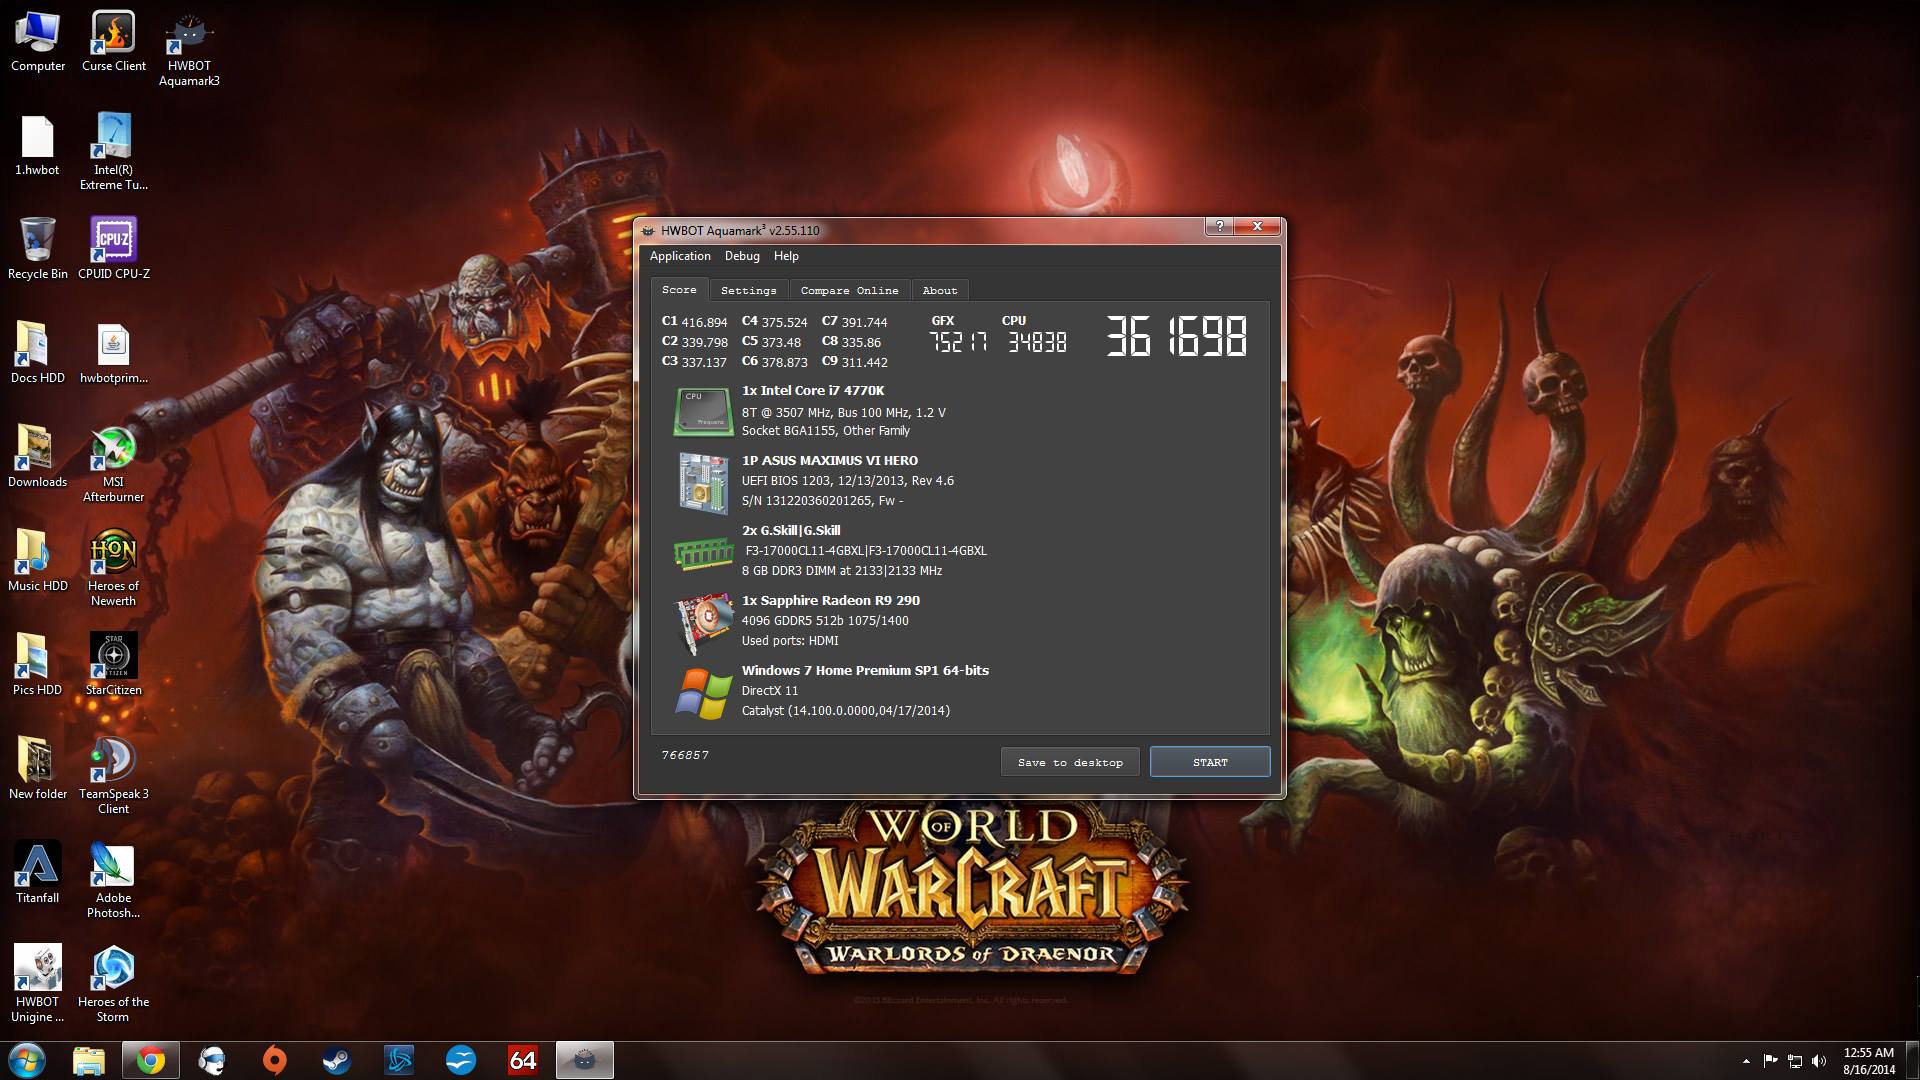Open the red 64 app on taskbar

tap(523, 1060)
